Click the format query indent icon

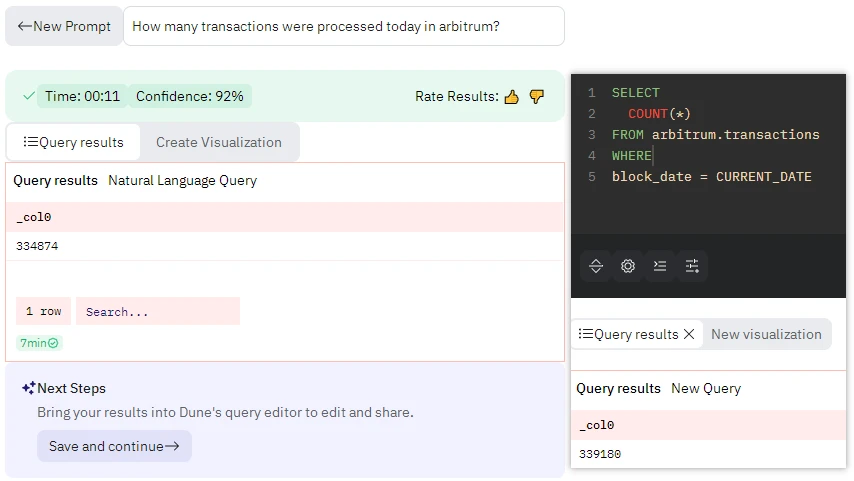point(660,266)
